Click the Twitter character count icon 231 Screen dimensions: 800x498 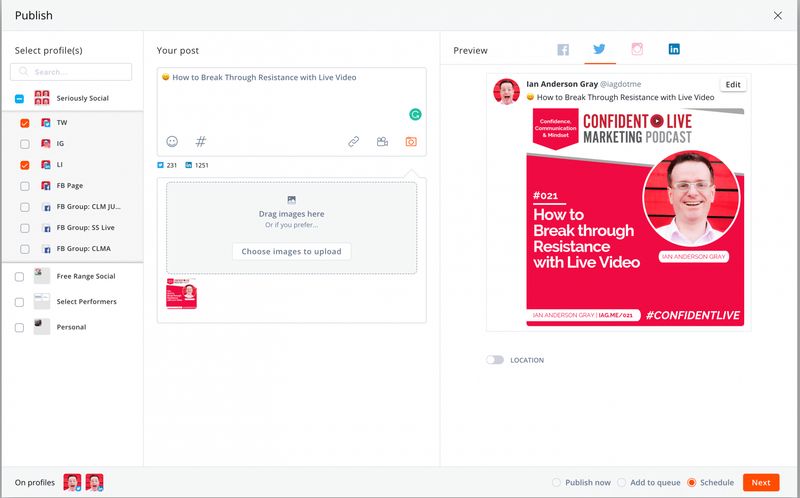point(160,165)
